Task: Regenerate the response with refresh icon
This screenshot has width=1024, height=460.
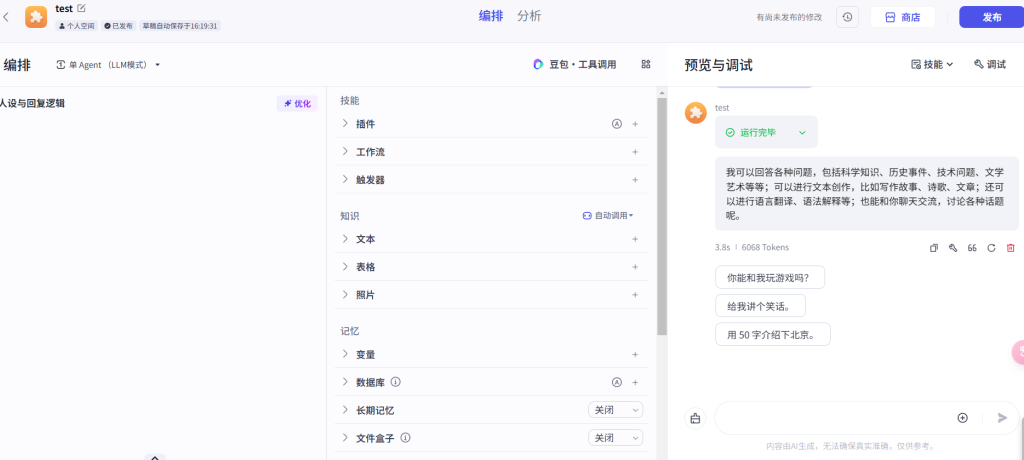Action: 991,248
